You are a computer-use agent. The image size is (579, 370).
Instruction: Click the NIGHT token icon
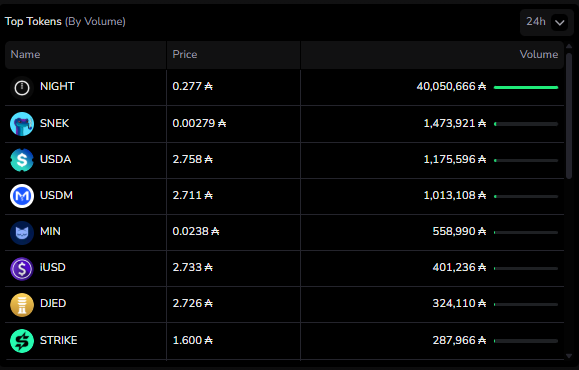coord(22,88)
